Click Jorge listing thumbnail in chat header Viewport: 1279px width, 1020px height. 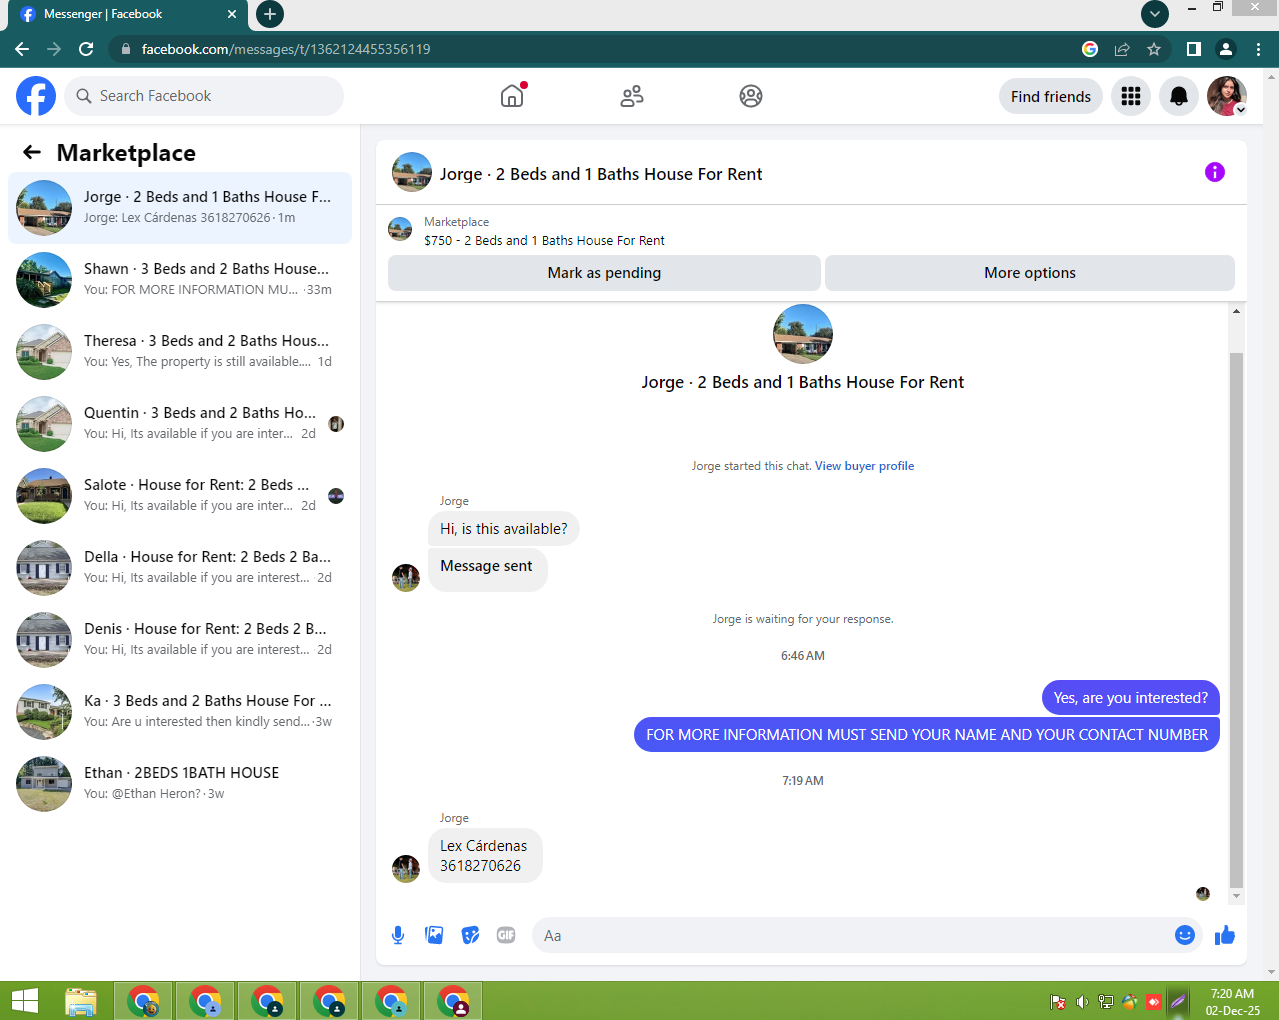coord(412,172)
